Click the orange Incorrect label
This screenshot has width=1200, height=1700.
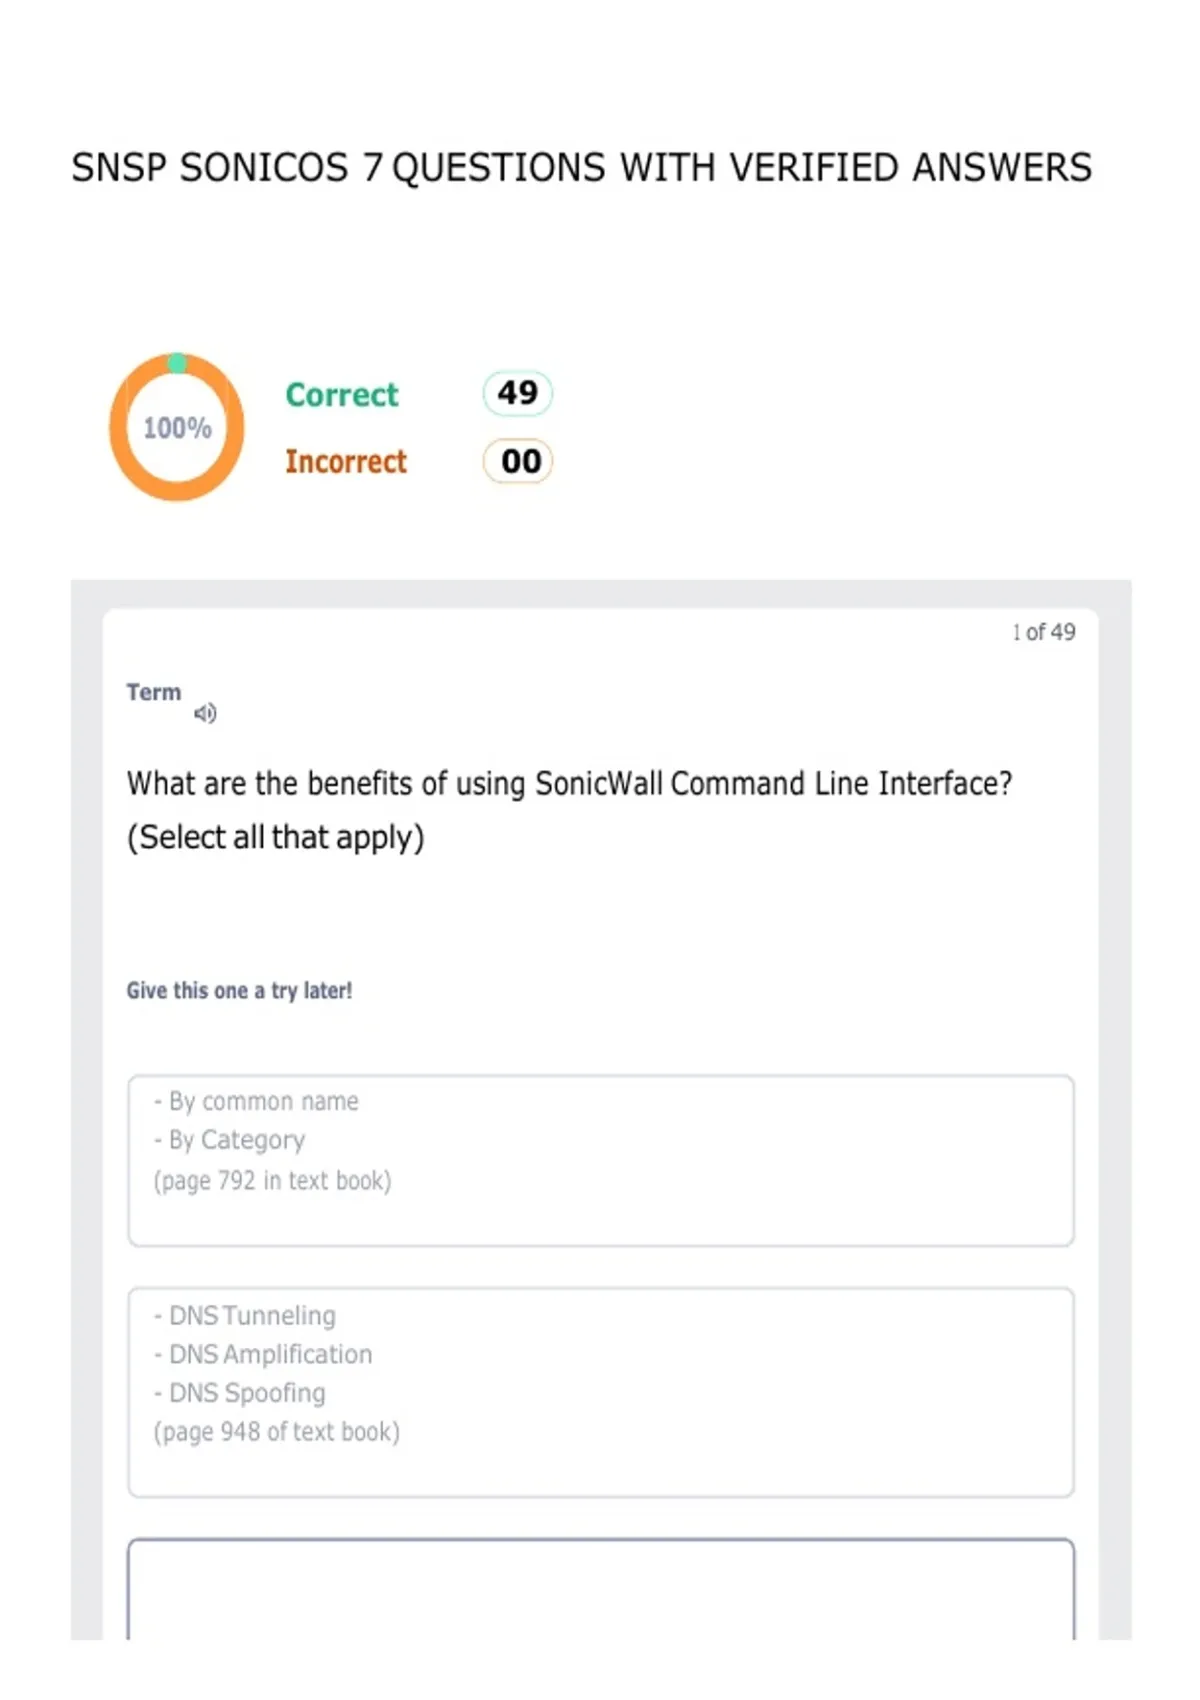point(346,462)
